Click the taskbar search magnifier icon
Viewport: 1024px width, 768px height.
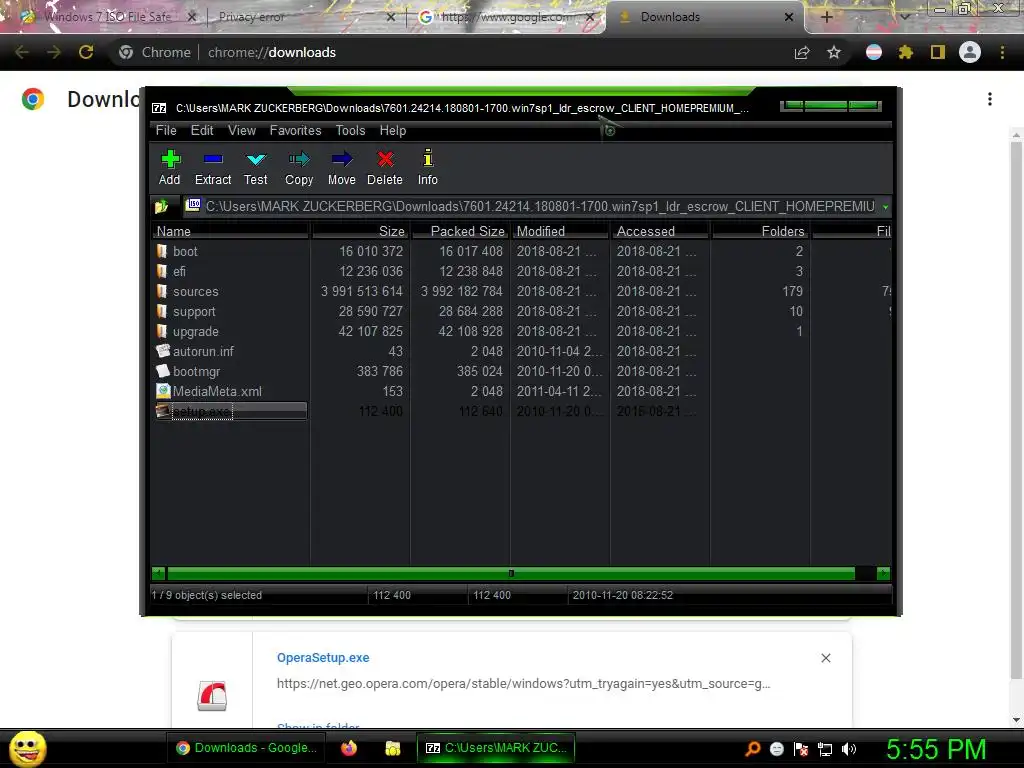(753, 749)
